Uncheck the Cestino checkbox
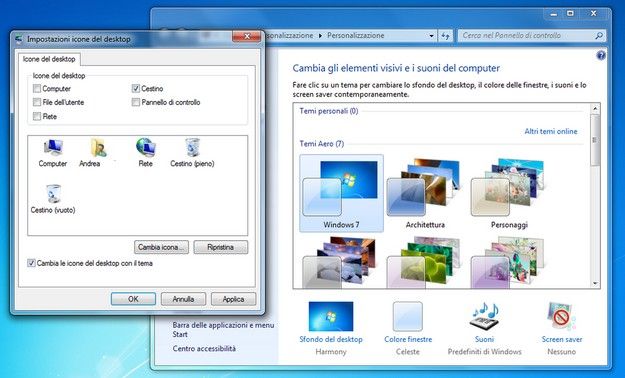 [136, 88]
